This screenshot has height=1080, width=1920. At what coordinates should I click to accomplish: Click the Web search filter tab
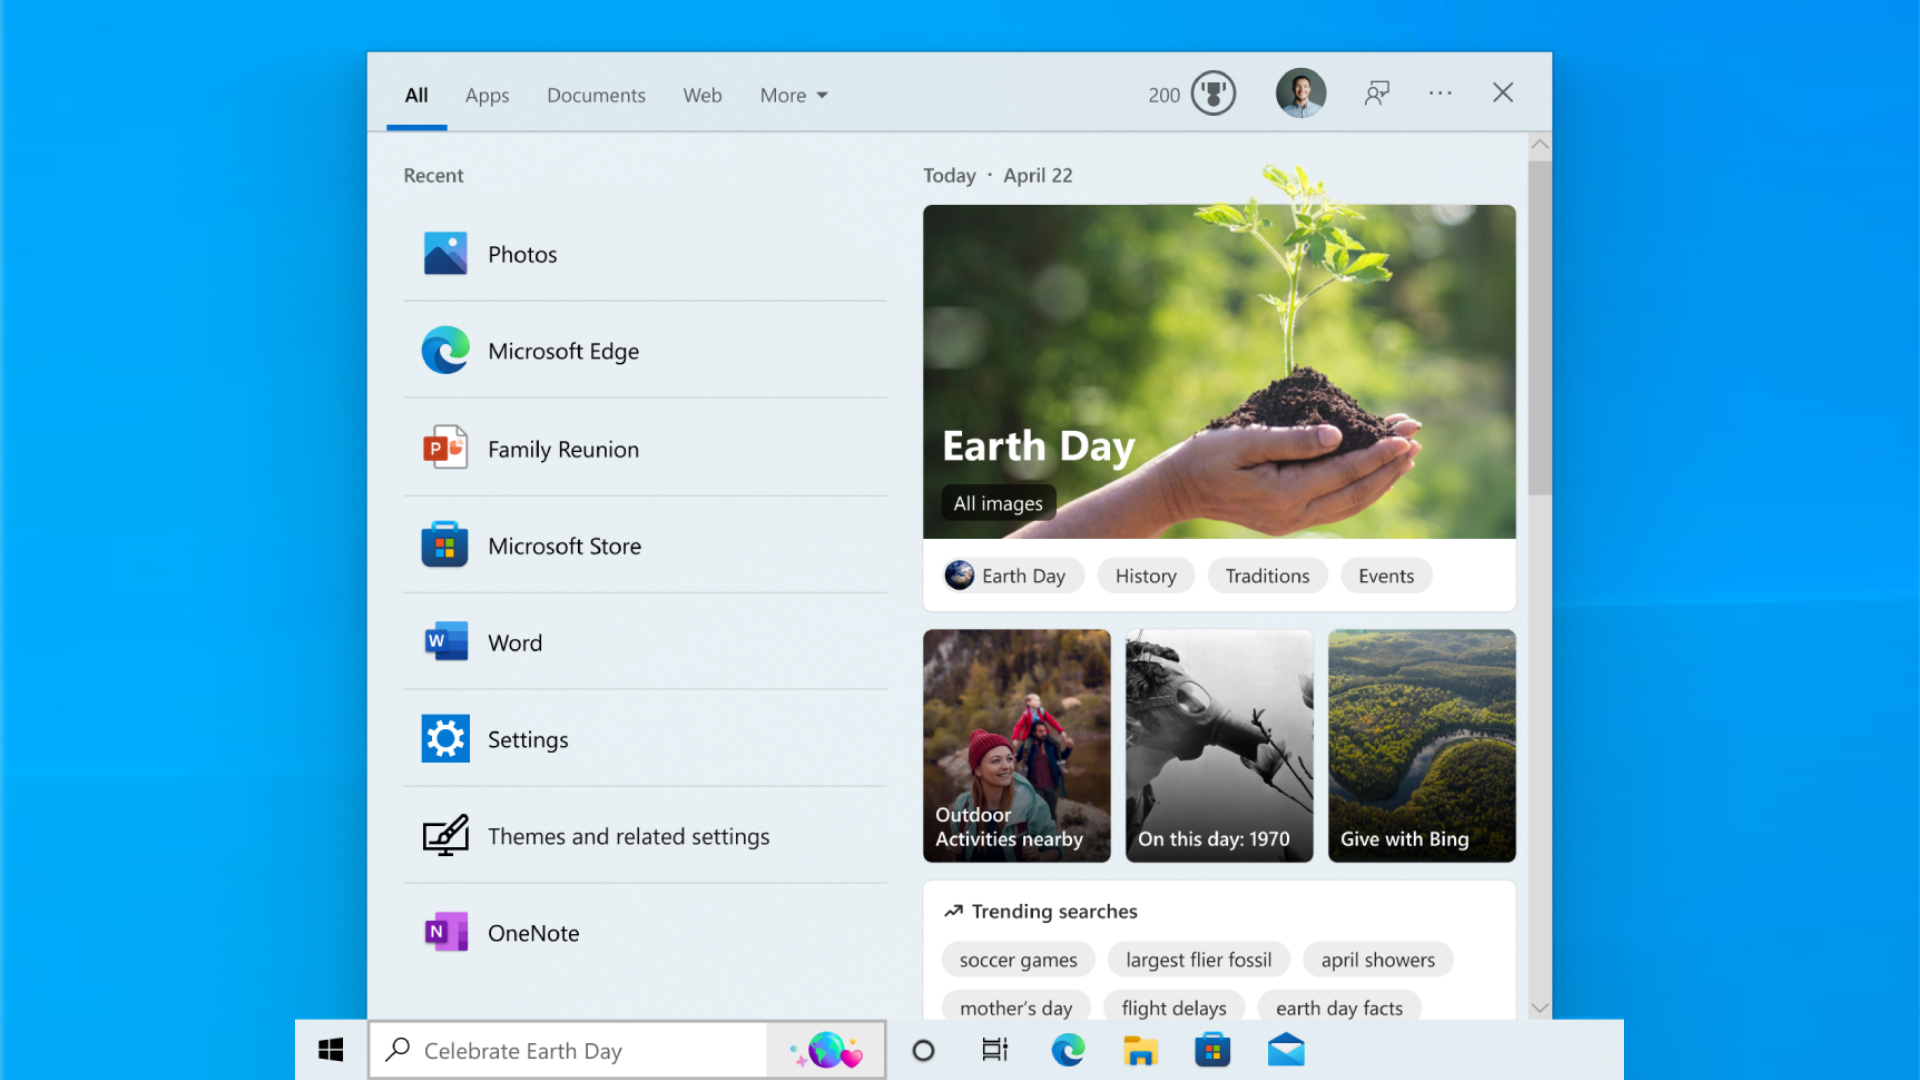click(703, 94)
